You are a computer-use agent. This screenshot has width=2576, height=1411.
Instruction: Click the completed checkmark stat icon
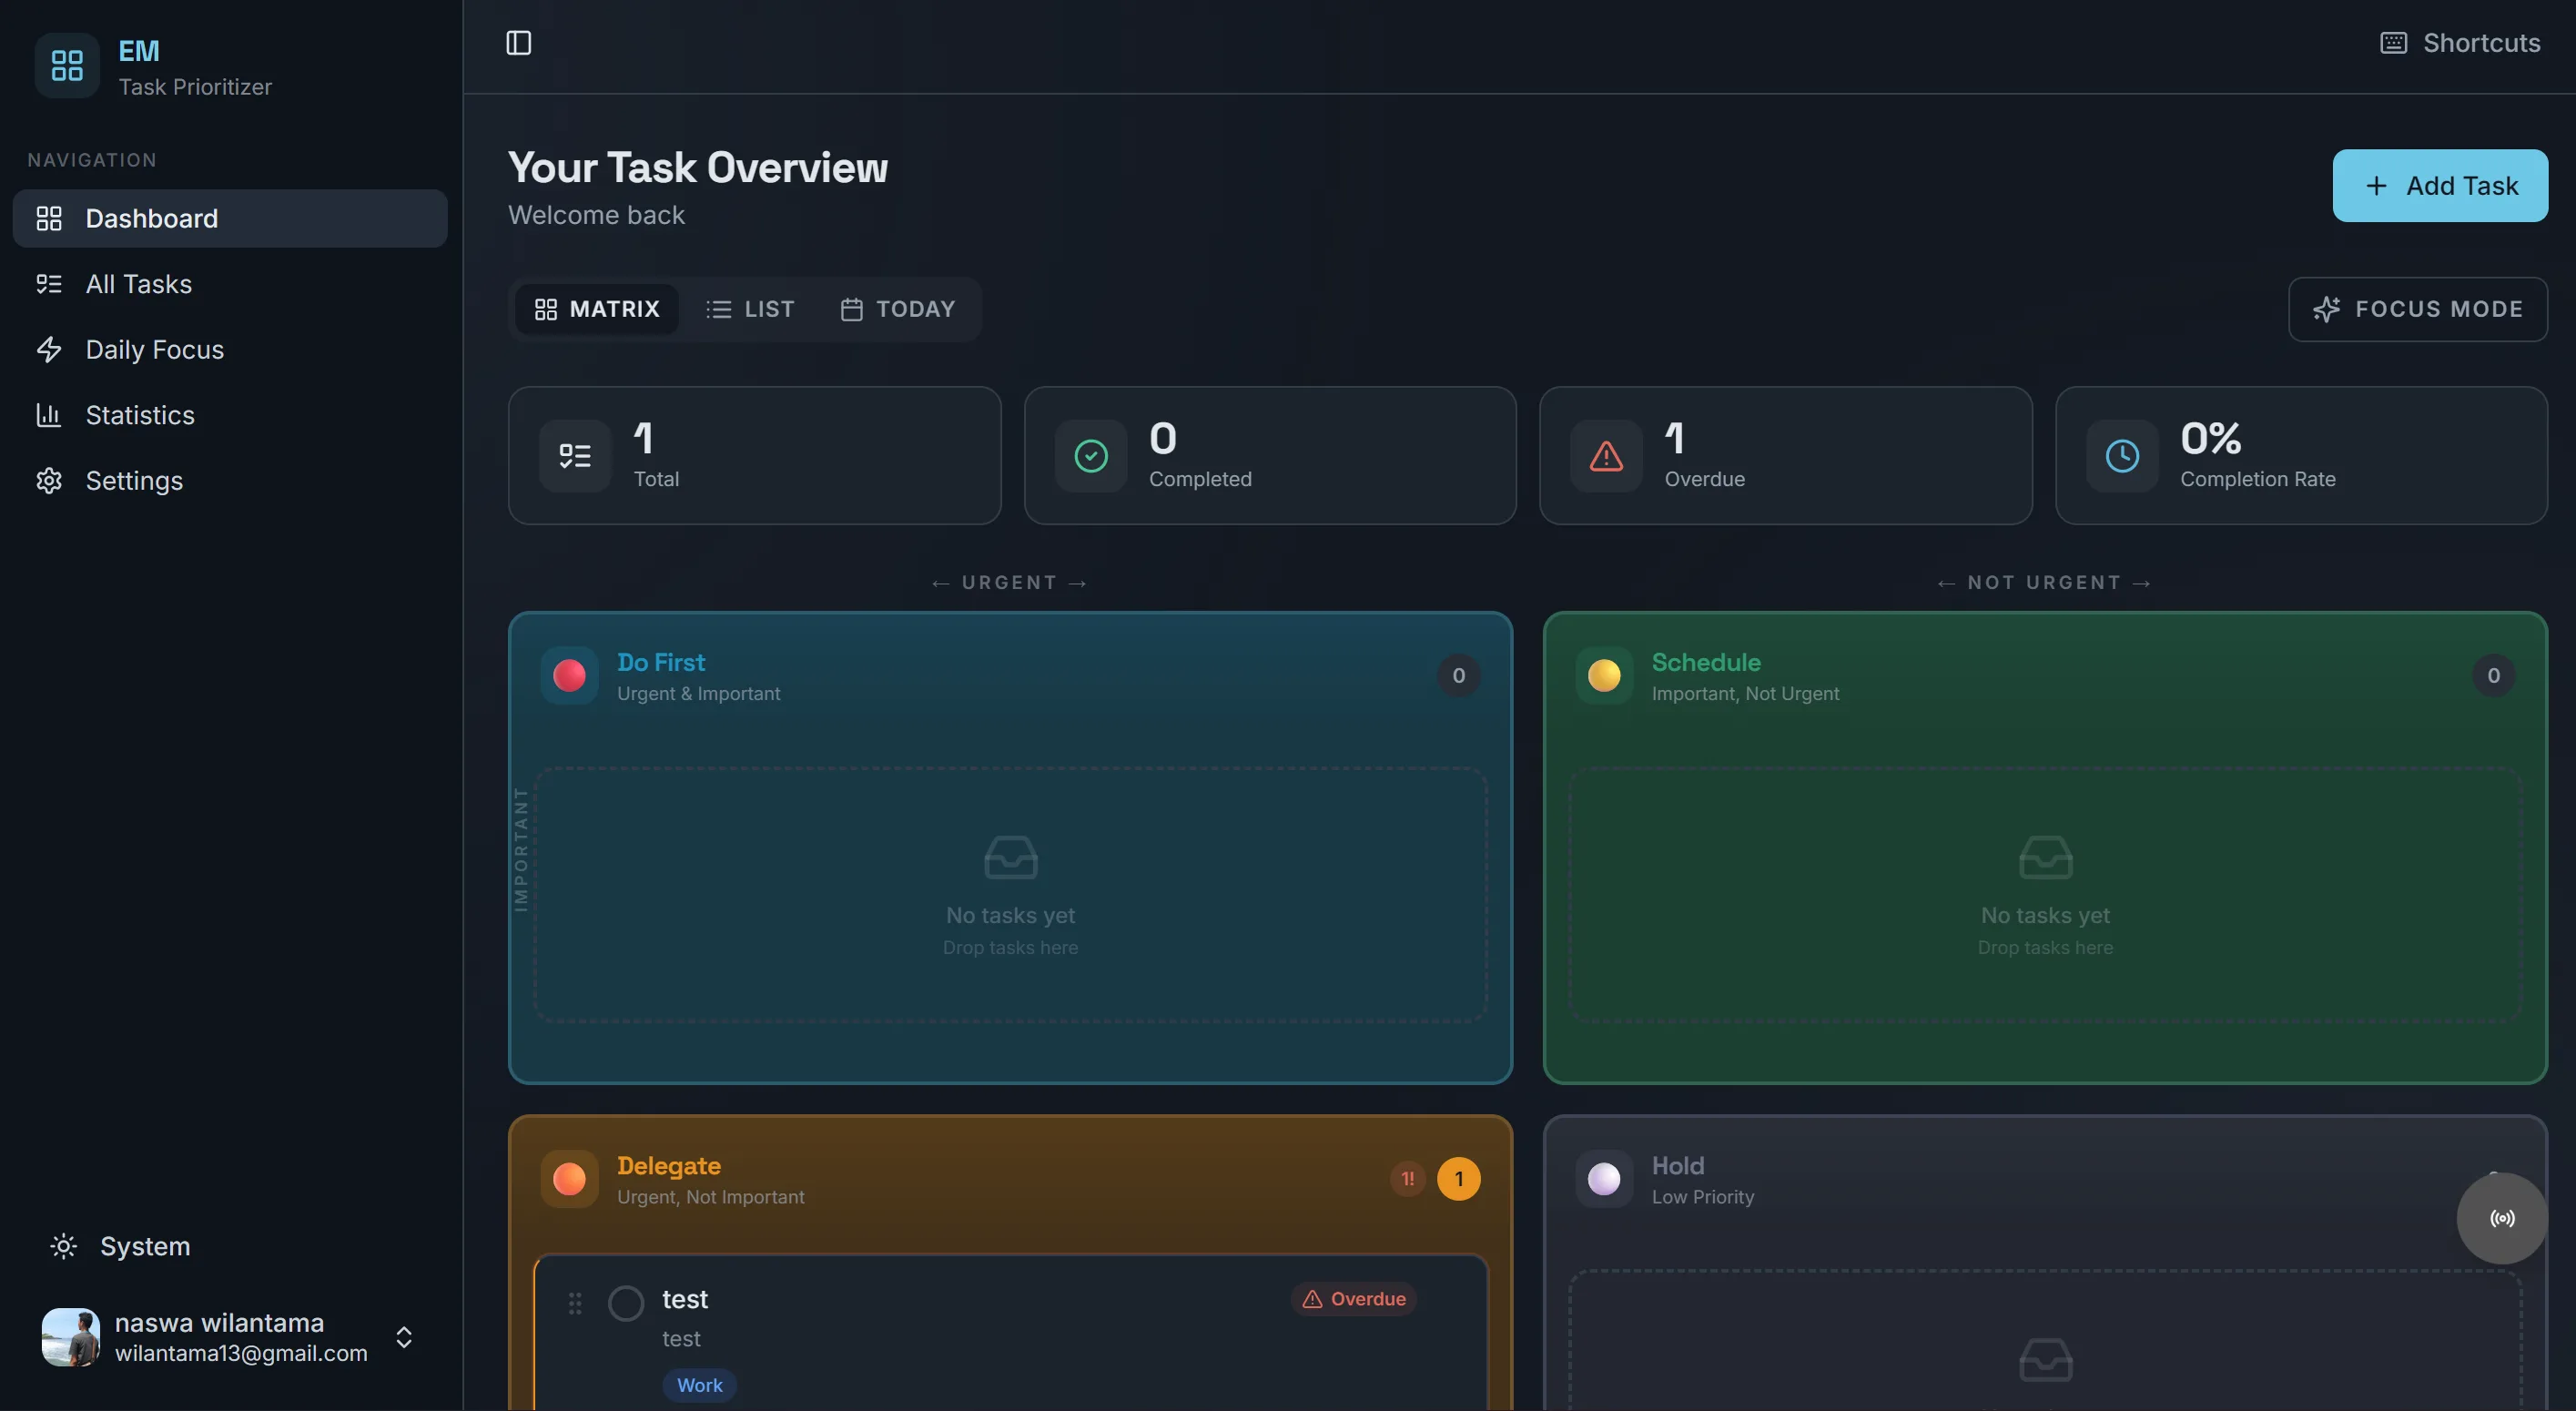1091,456
